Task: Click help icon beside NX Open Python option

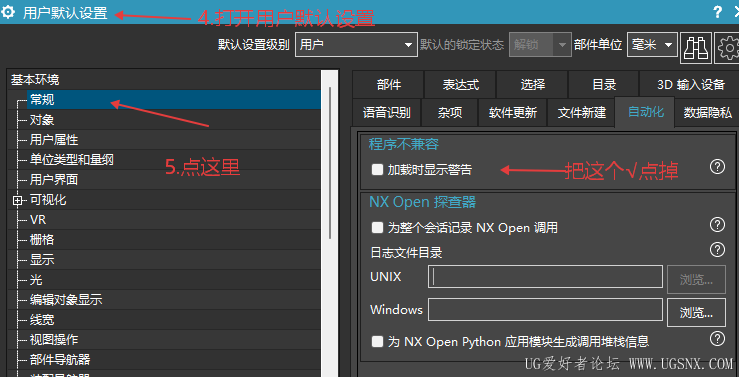Action: tap(717, 338)
